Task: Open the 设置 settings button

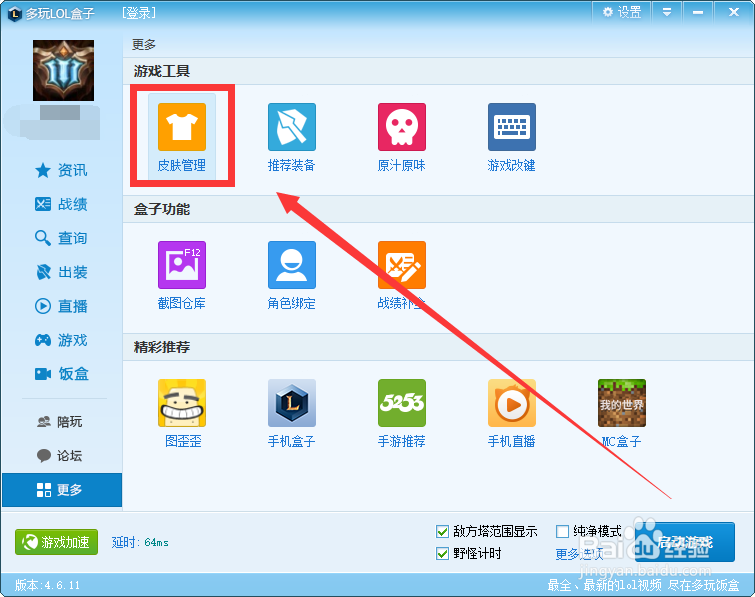Action: (x=622, y=13)
